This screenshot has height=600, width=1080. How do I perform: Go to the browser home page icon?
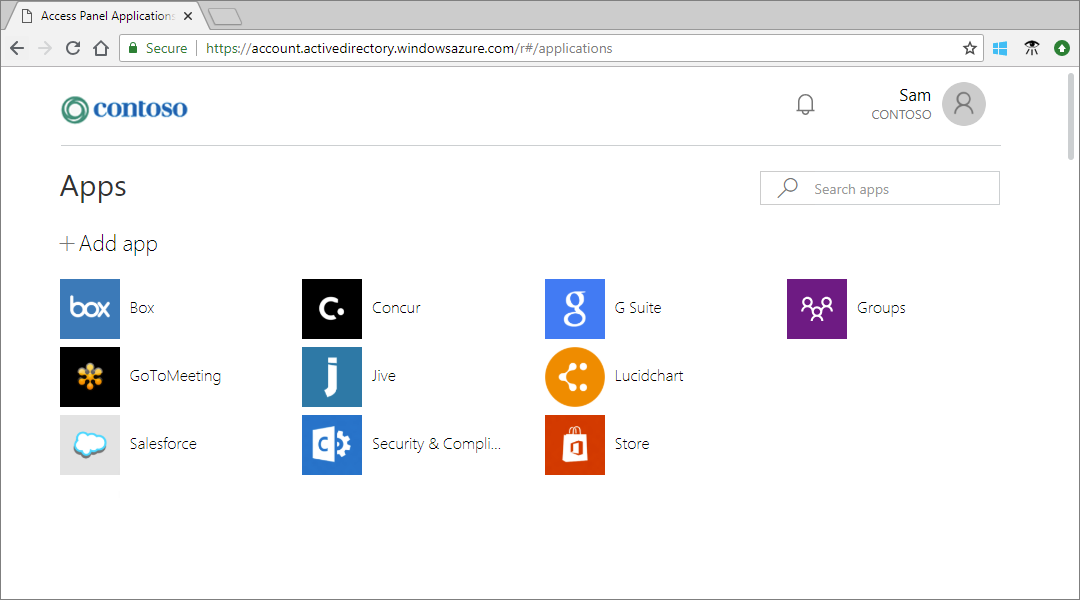pyautogui.click(x=101, y=48)
